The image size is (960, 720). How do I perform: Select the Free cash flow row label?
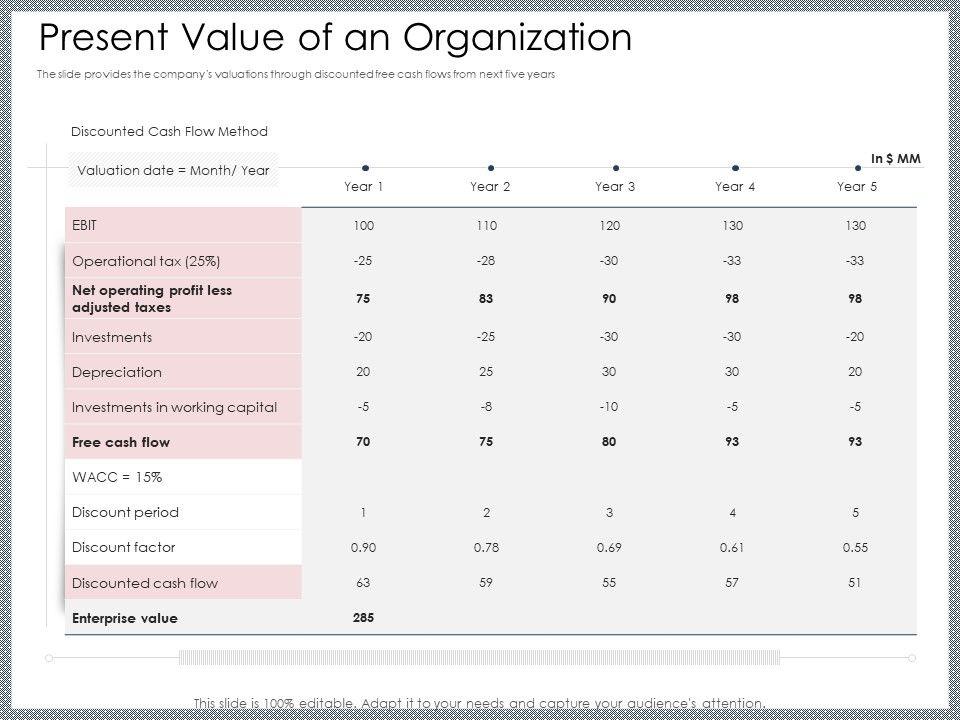pos(121,442)
